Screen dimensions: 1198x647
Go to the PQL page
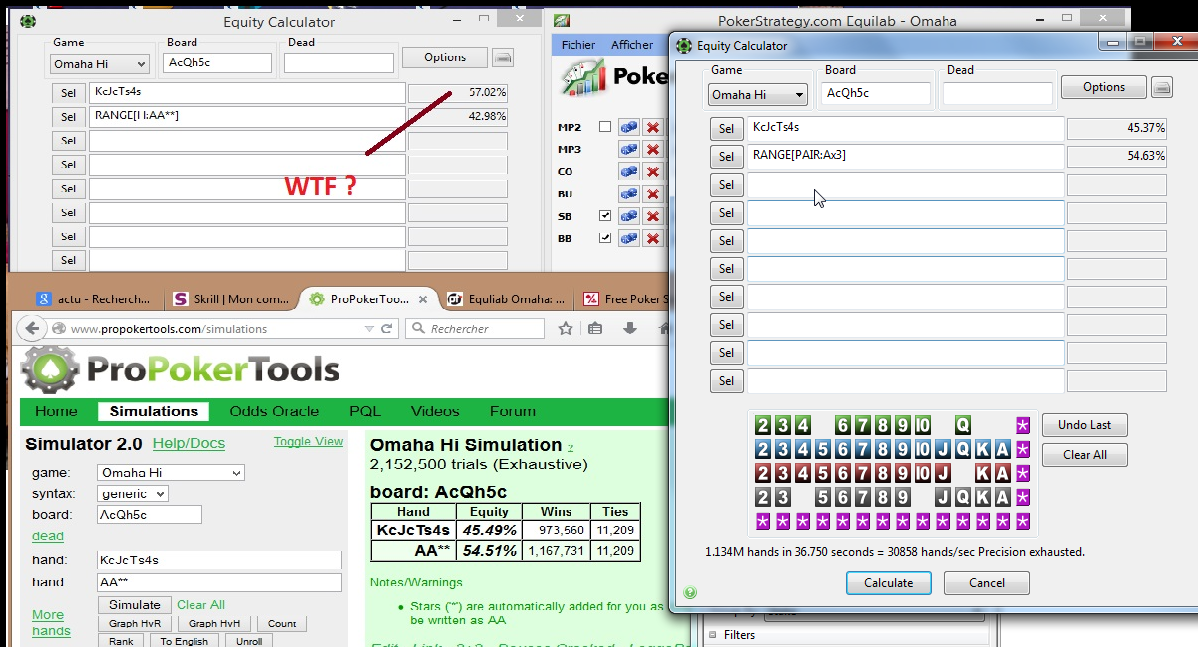(364, 411)
